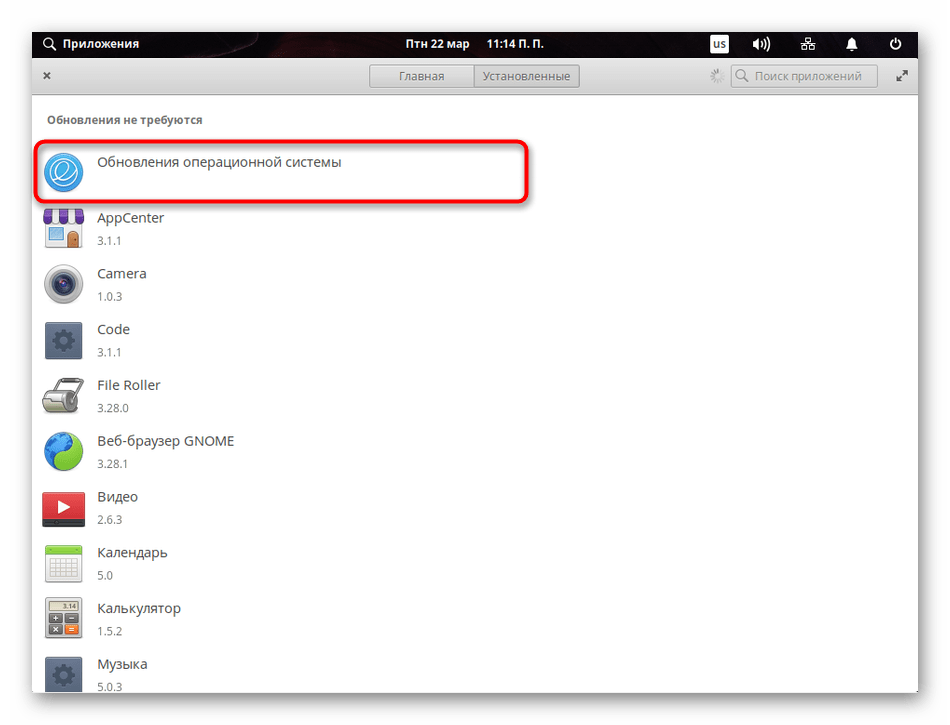Click the Музыка app gear icon
The image size is (950, 725).
(64, 674)
